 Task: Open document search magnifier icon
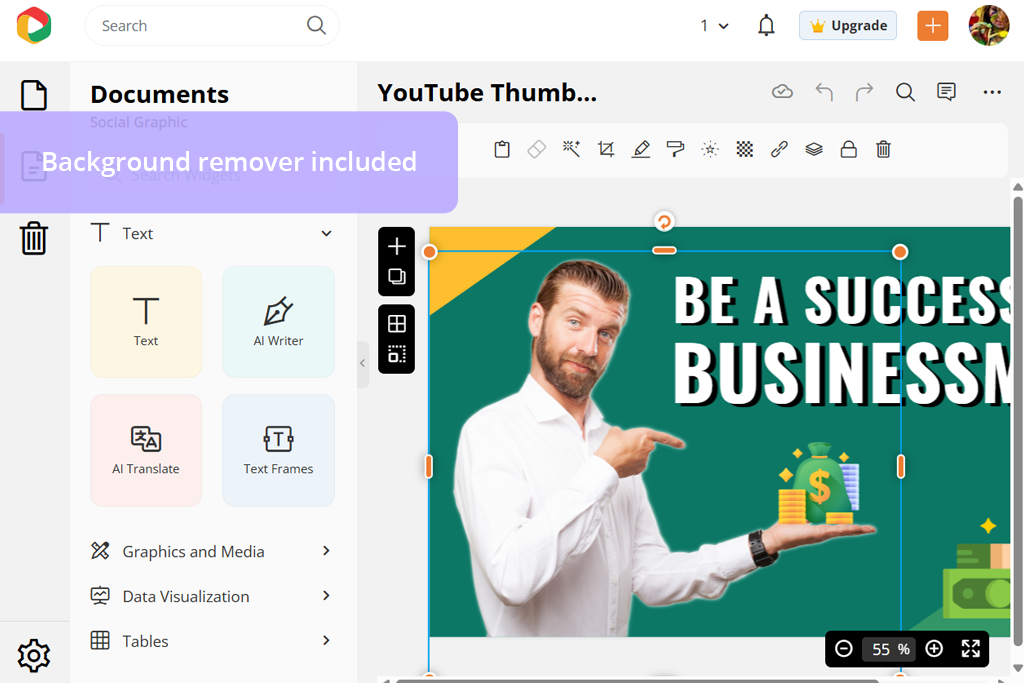[x=905, y=92]
